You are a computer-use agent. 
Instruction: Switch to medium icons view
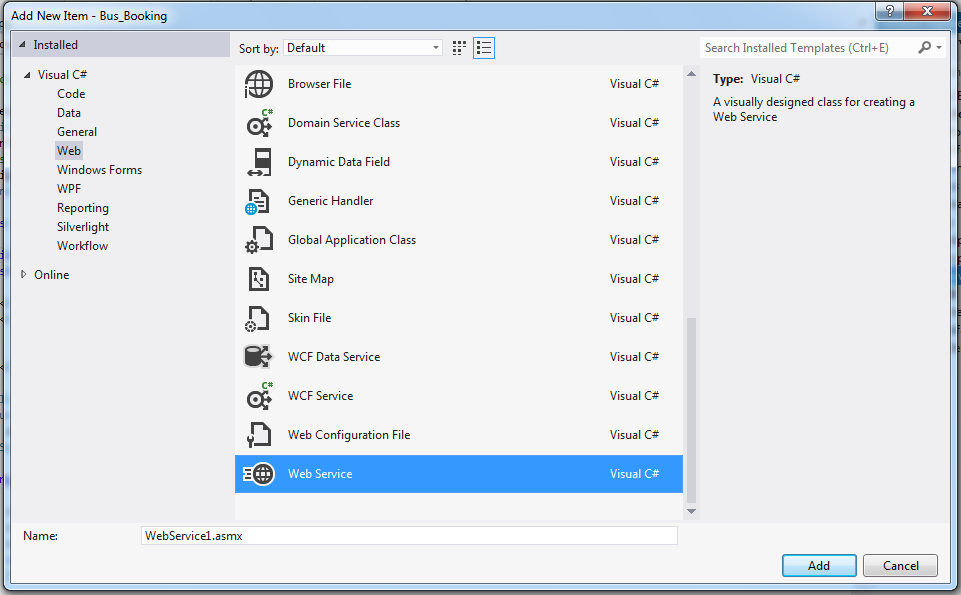click(459, 48)
